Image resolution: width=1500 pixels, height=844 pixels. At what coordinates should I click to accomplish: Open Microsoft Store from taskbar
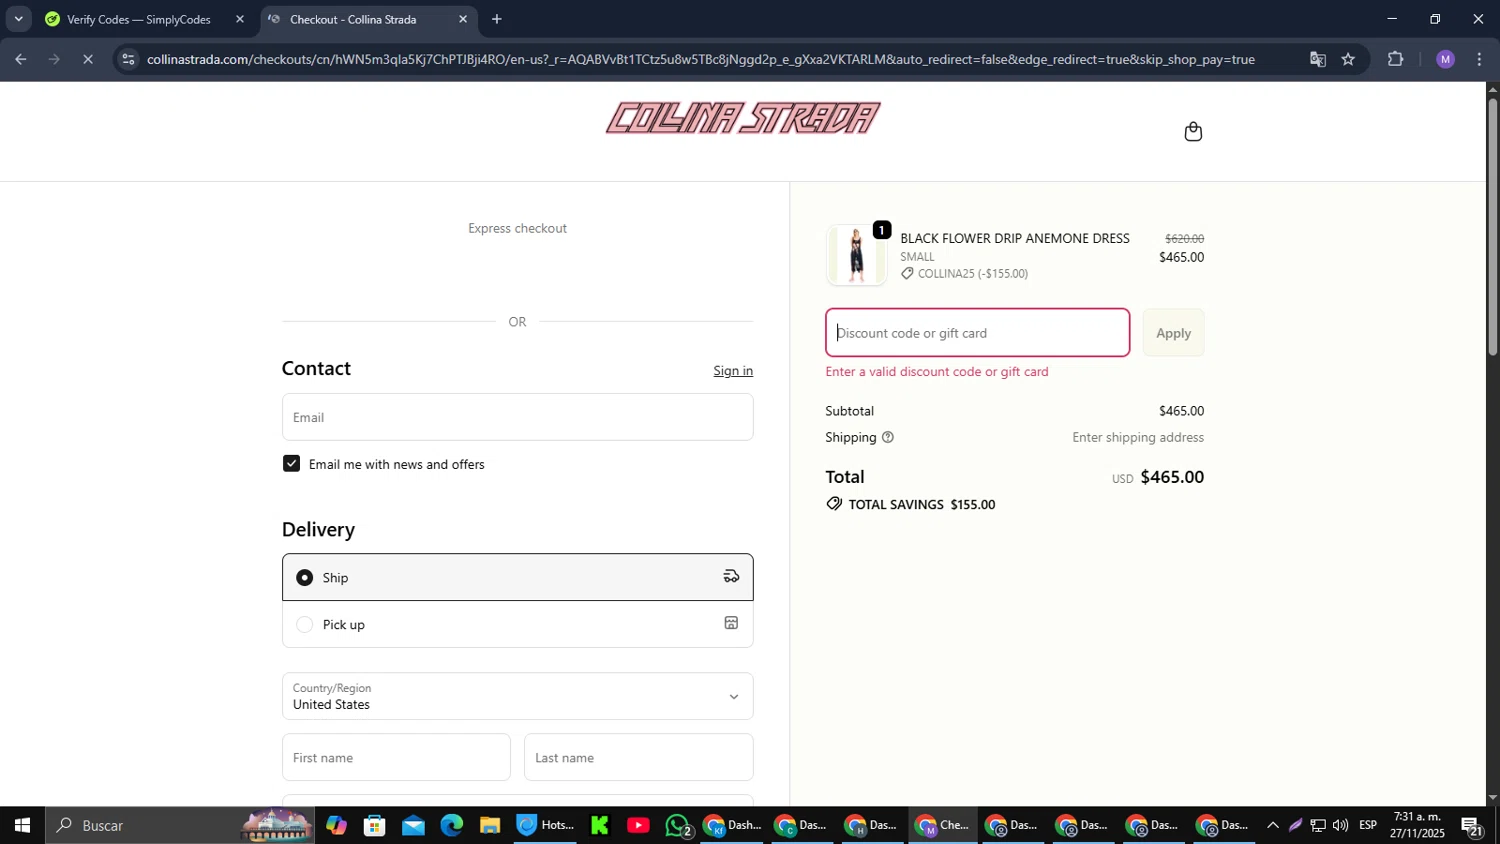375,825
